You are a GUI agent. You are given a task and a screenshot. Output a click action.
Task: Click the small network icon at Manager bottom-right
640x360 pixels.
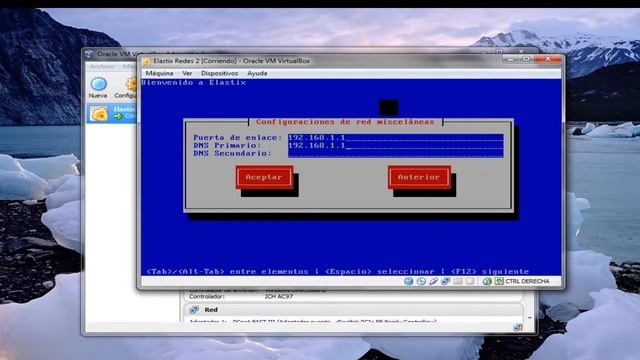[518, 327]
